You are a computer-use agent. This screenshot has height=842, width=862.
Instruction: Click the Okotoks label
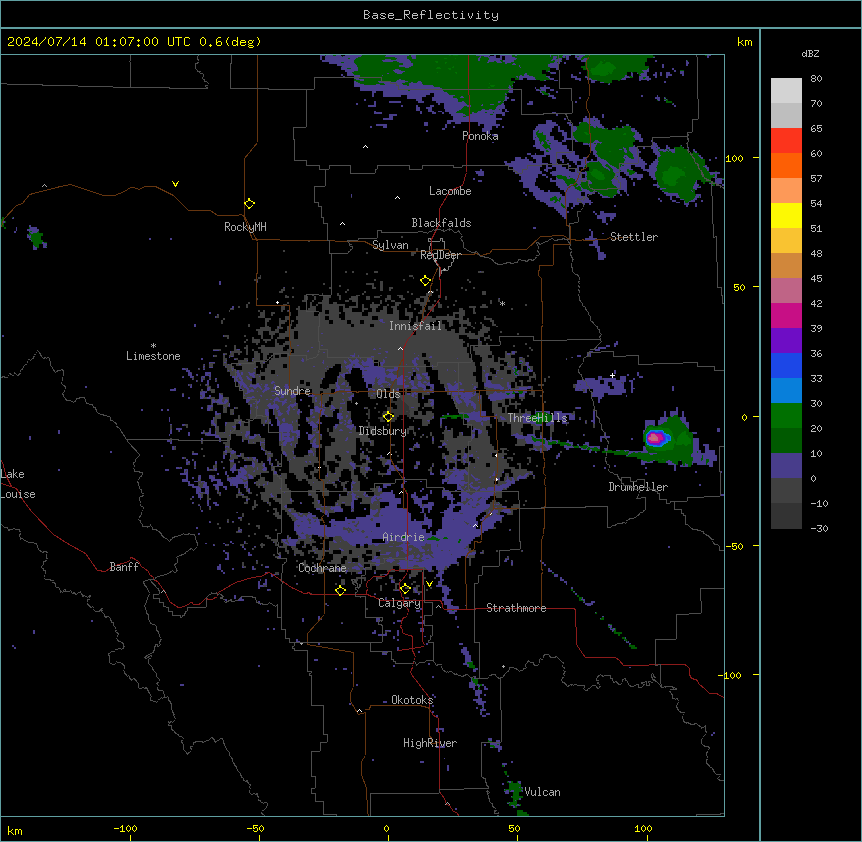(x=412, y=700)
